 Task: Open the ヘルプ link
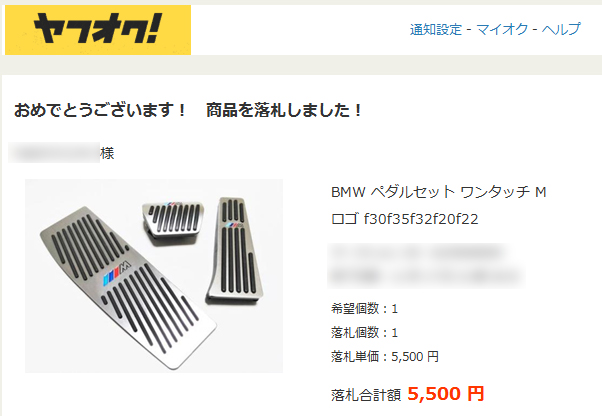[561, 30]
